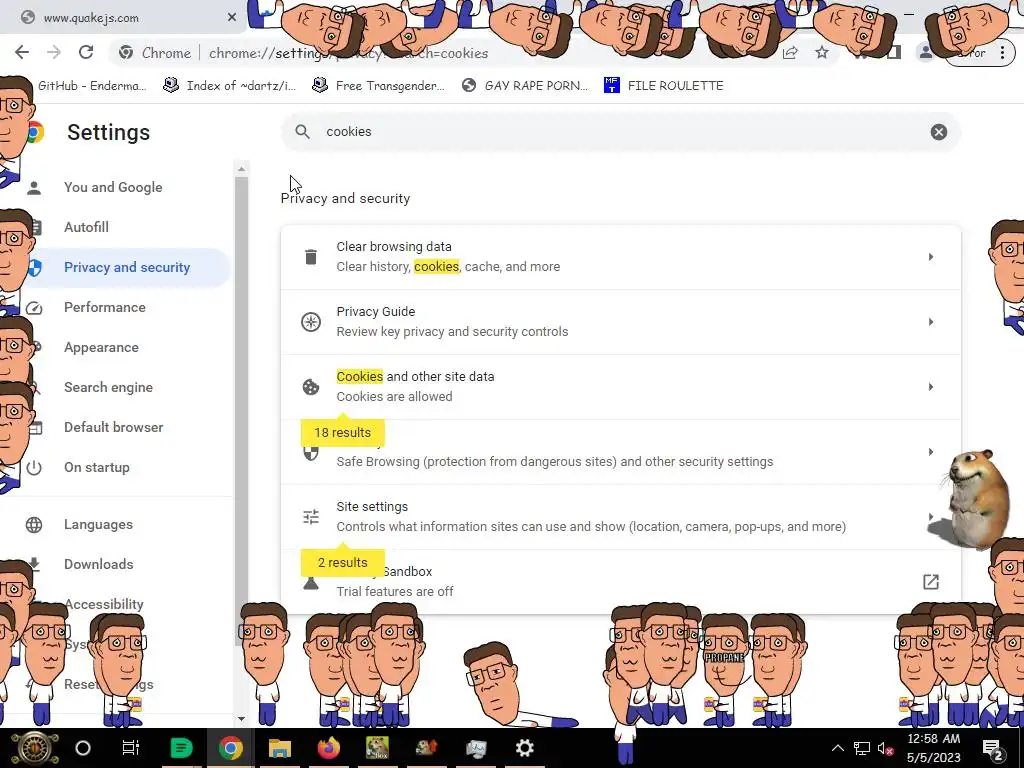Screen dimensions: 1024x768
Task: Click the Performance gauge icon
Action: tap(34, 308)
